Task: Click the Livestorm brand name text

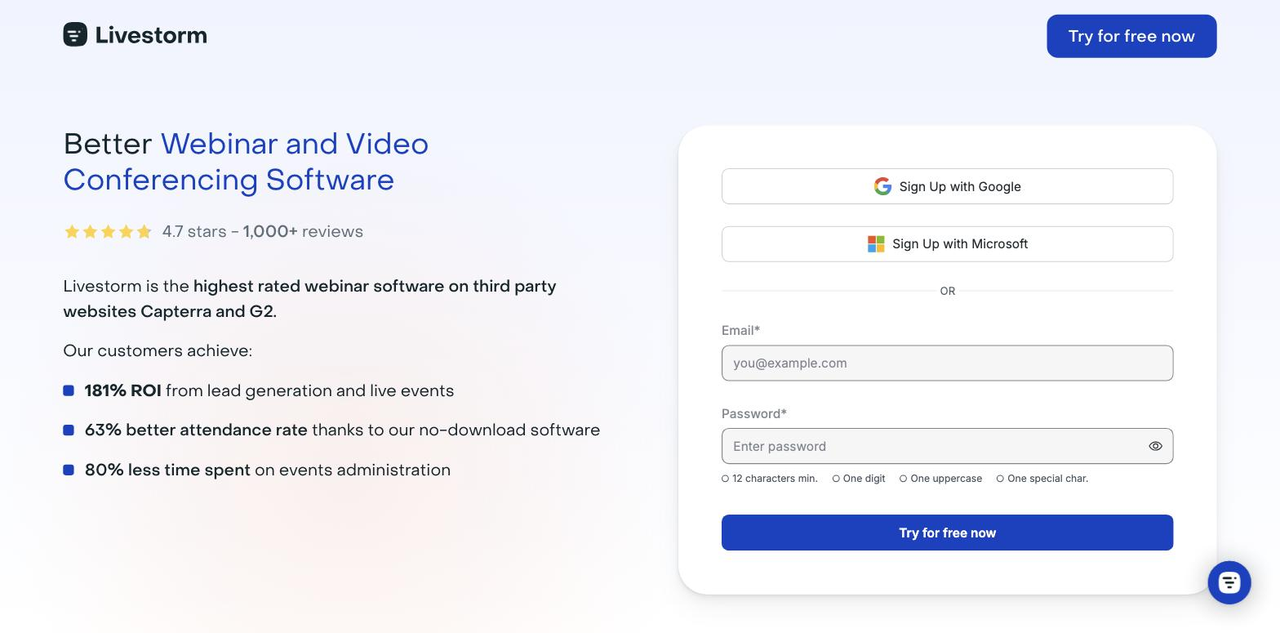Action: point(151,35)
